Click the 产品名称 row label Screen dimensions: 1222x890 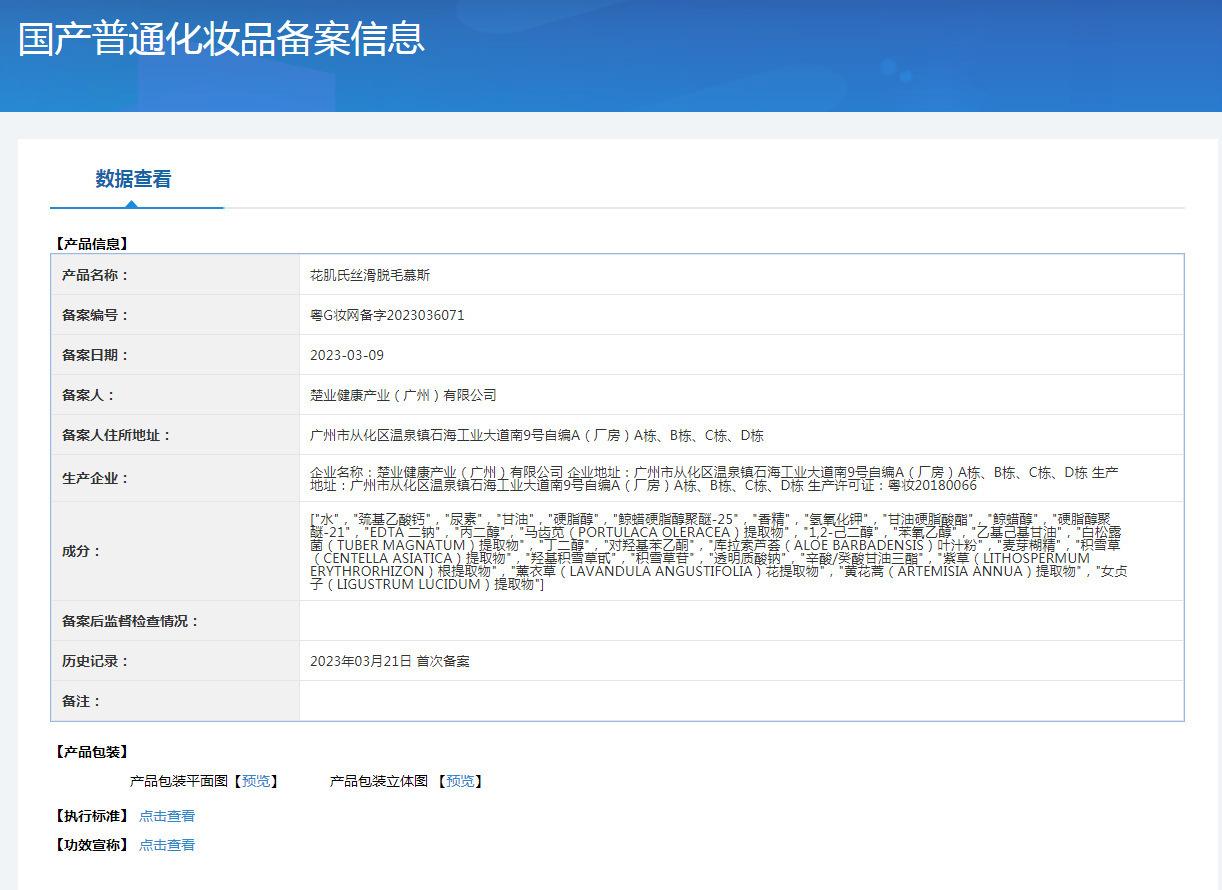pos(95,275)
